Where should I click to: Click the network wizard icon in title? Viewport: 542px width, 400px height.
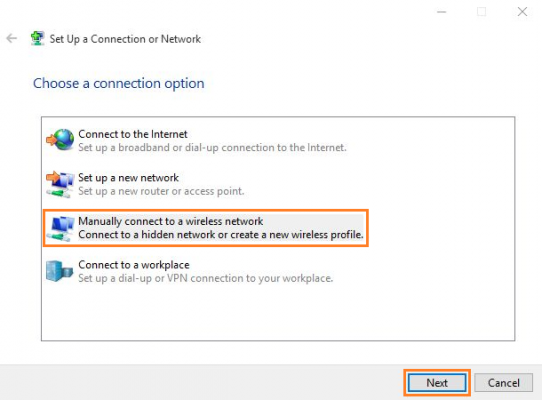click(37, 38)
